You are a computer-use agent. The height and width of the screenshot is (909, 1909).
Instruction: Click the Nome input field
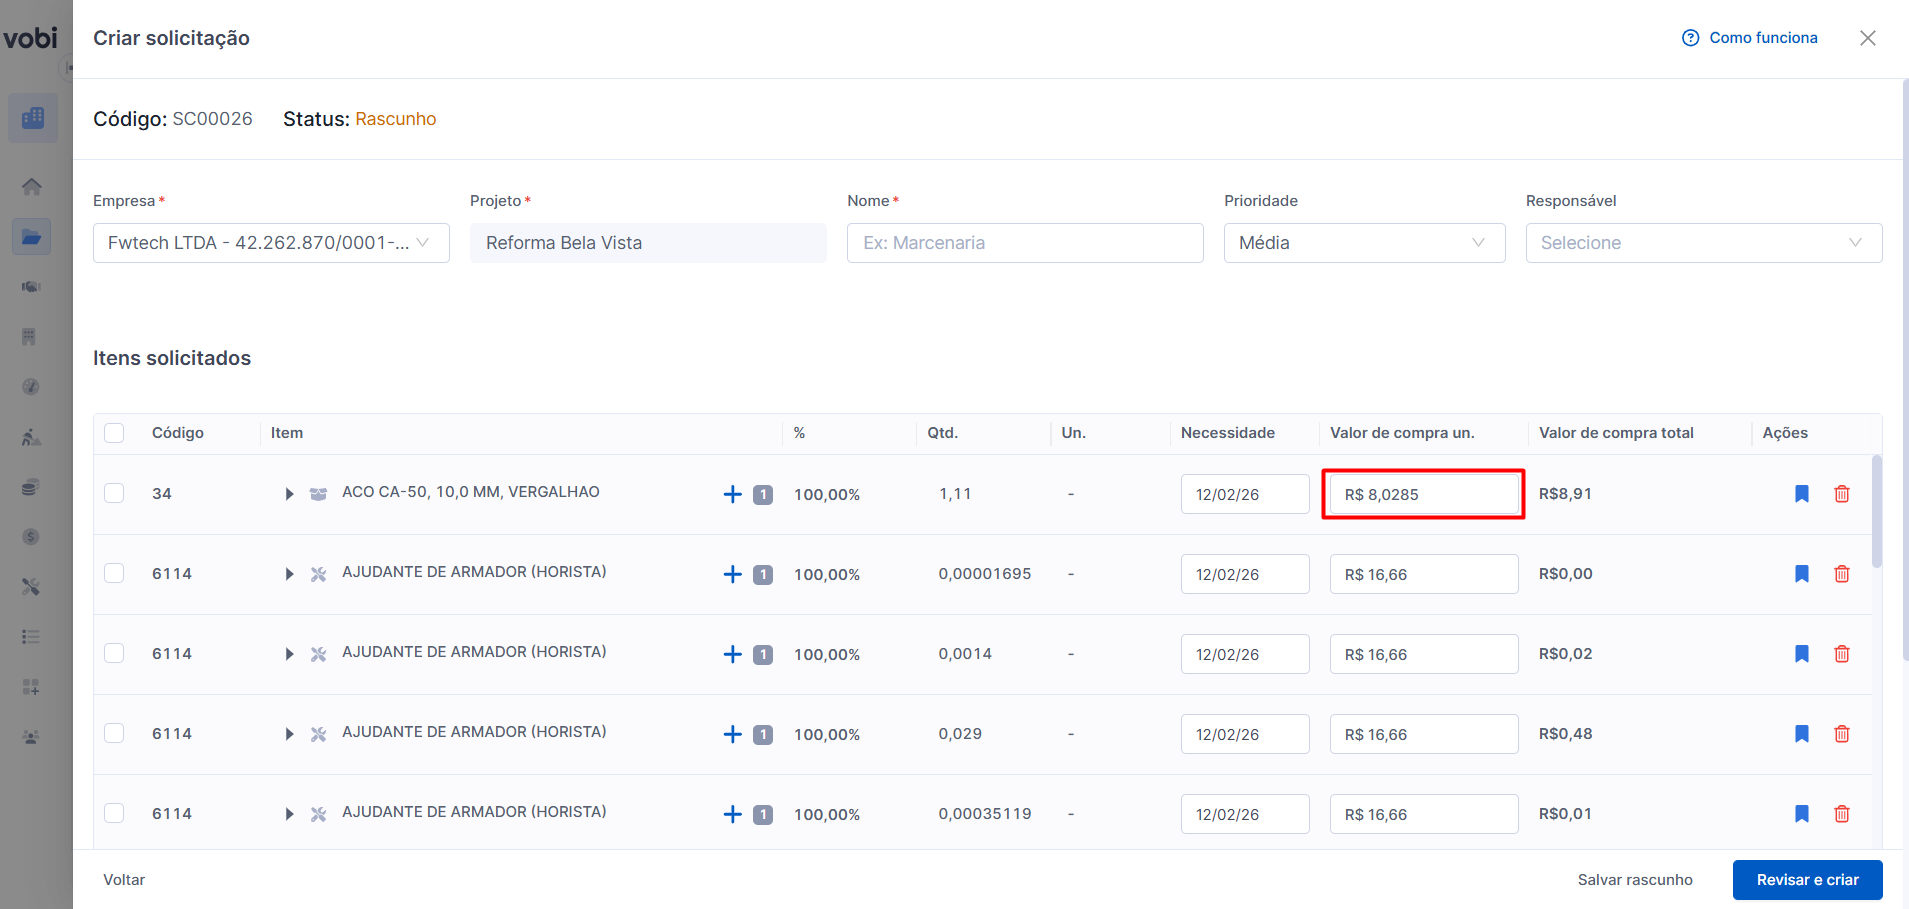[x=1024, y=243]
